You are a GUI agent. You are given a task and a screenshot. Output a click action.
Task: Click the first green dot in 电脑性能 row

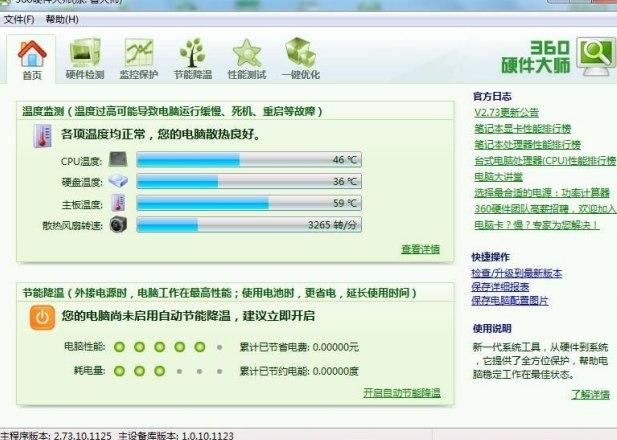coord(119,347)
